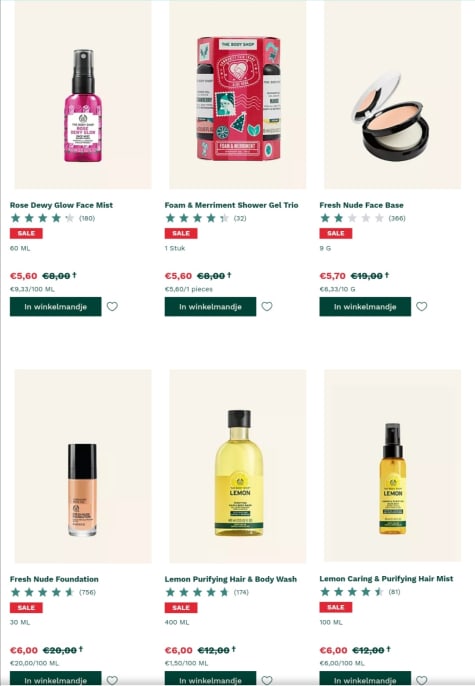The width and height of the screenshot is (475, 686).
Task: View the (756) reviews for Fresh Nude Foundation
Action: coord(87,592)
